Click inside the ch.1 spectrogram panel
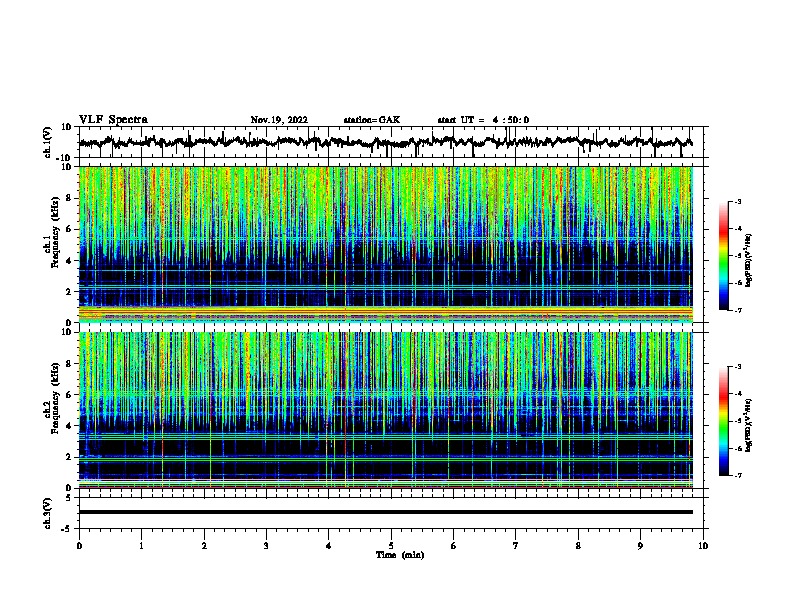The image size is (792, 612). pos(385,244)
